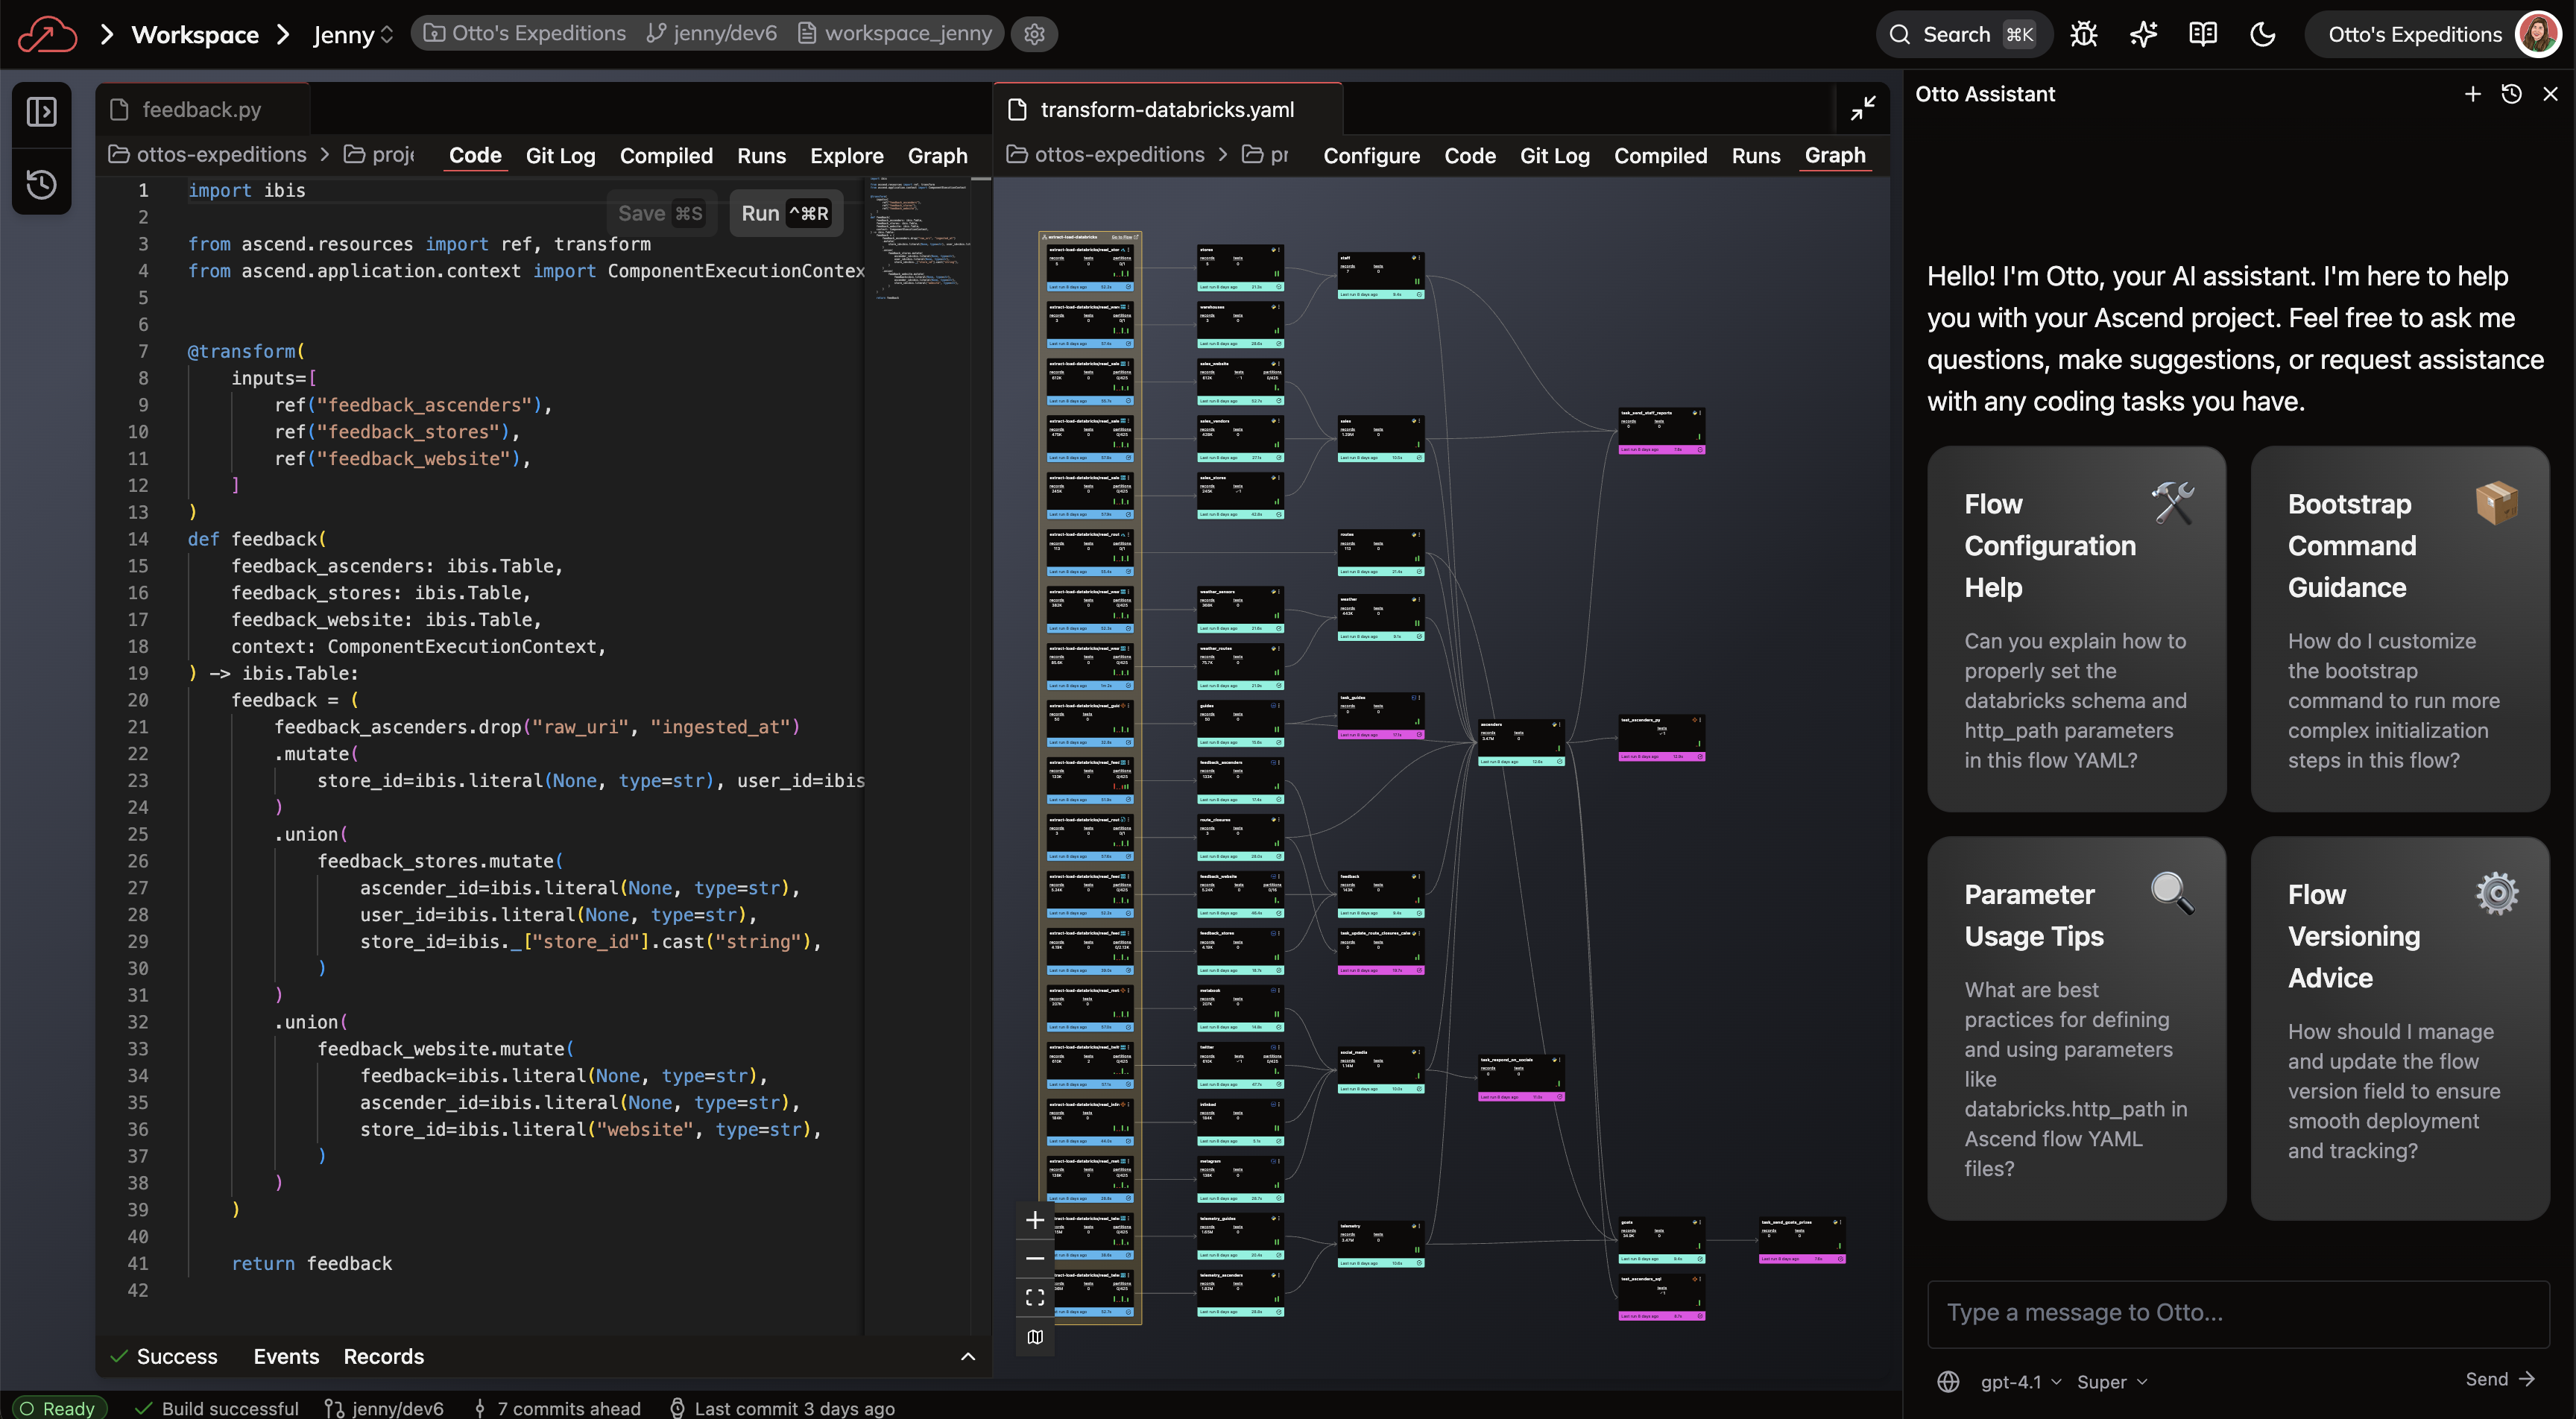Expand the bottom panel with chevron up

(x=968, y=1357)
